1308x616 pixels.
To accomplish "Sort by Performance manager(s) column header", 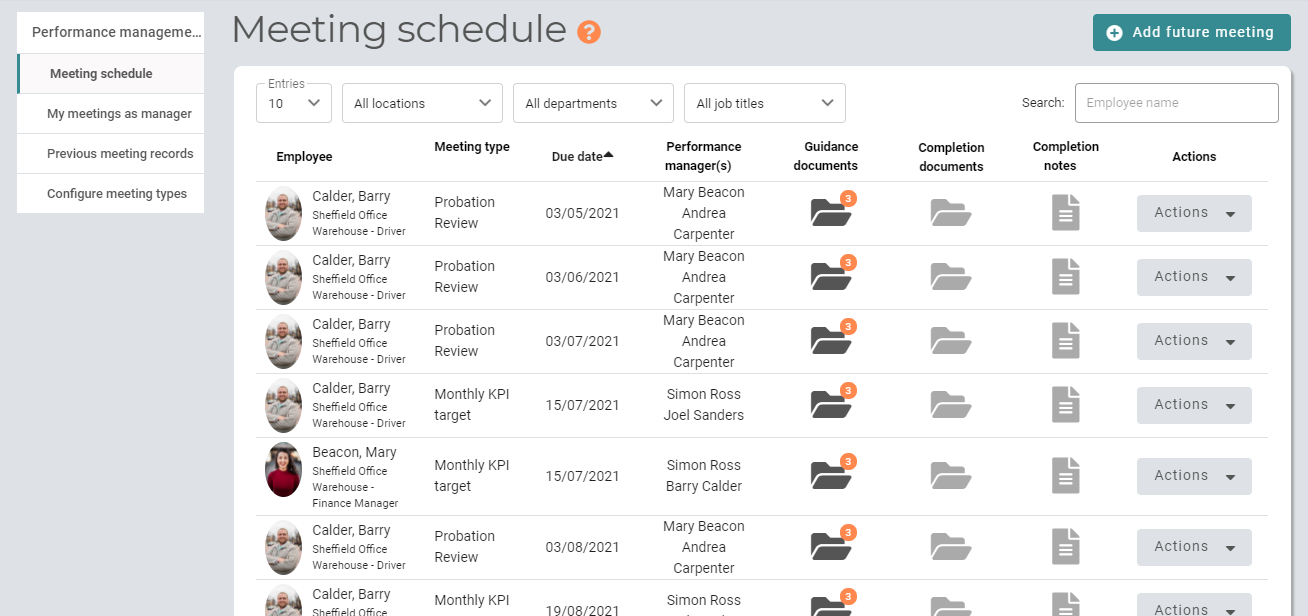I will [x=704, y=156].
